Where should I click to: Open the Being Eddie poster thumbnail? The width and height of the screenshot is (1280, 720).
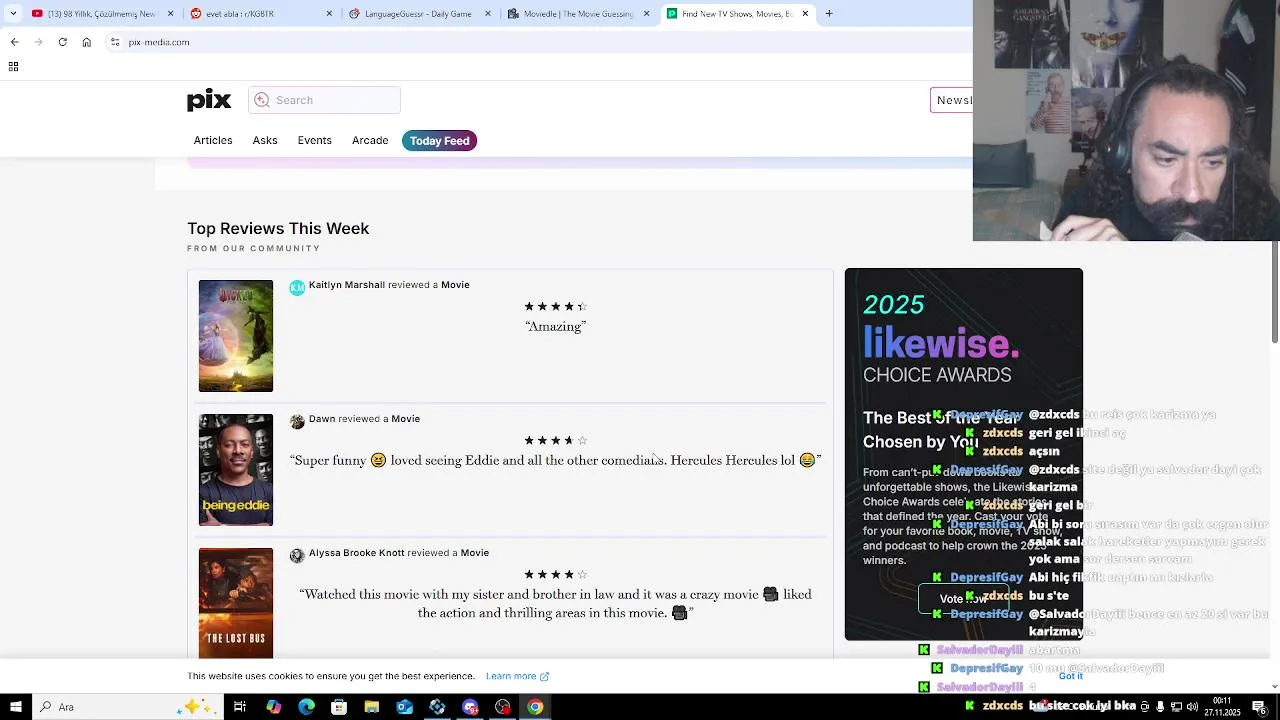(236, 470)
